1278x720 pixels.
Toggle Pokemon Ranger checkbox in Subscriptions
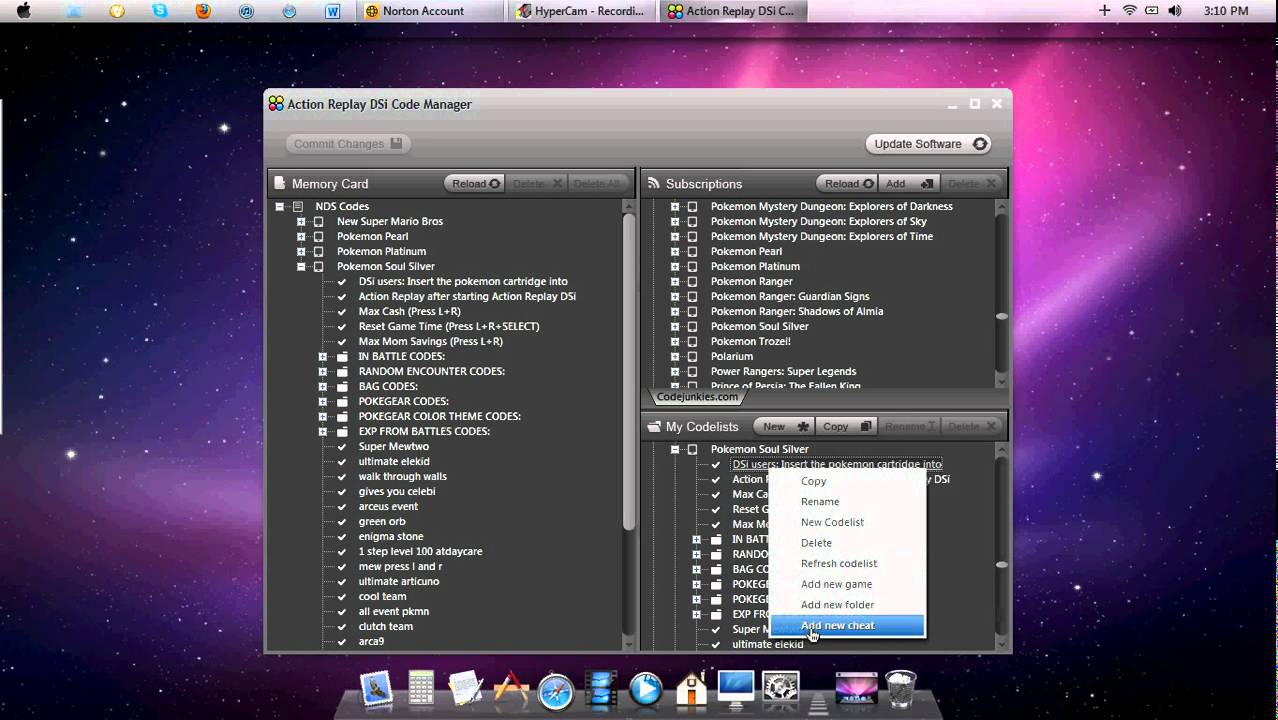click(x=692, y=282)
